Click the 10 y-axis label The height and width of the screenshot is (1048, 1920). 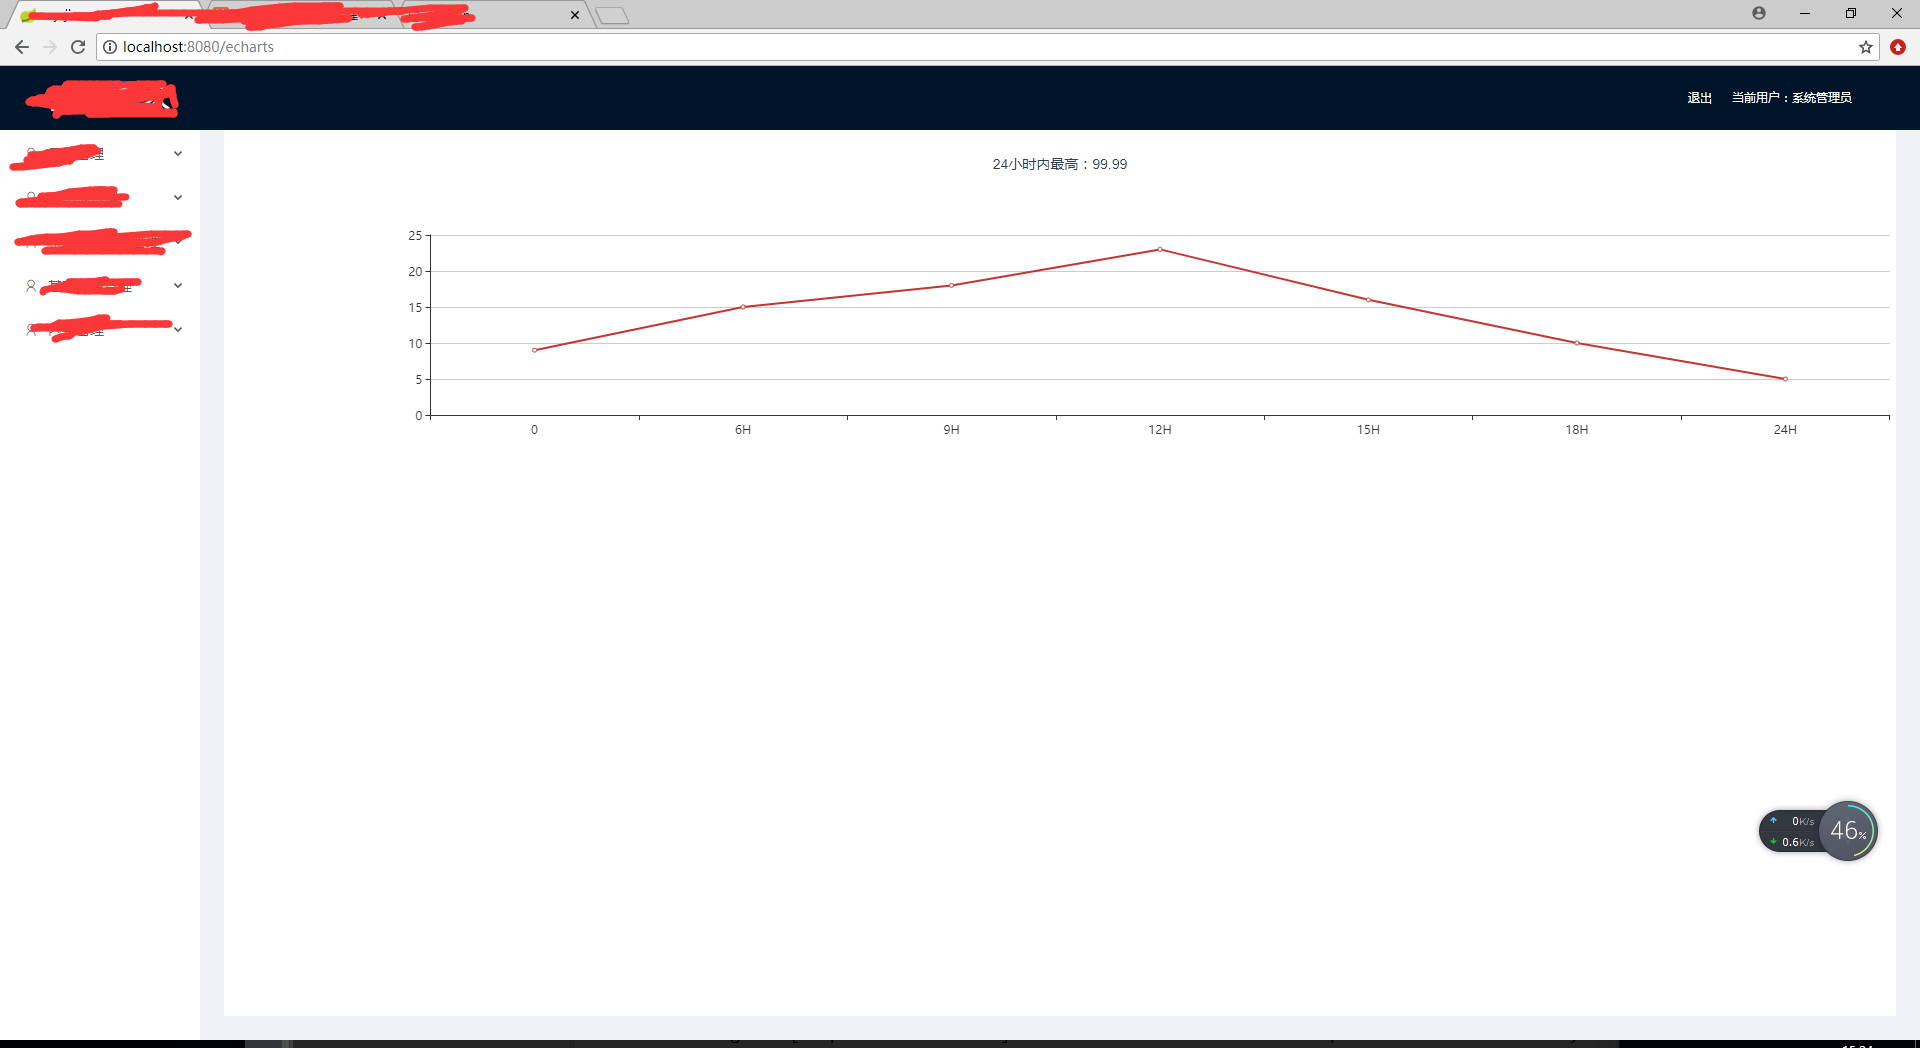415,344
